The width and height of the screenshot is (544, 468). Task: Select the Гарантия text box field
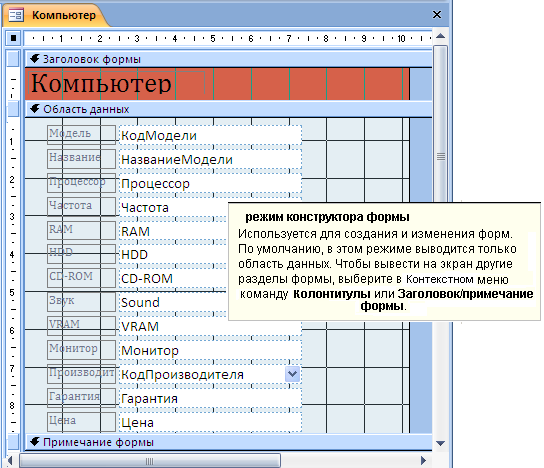(x=211, y=398)
